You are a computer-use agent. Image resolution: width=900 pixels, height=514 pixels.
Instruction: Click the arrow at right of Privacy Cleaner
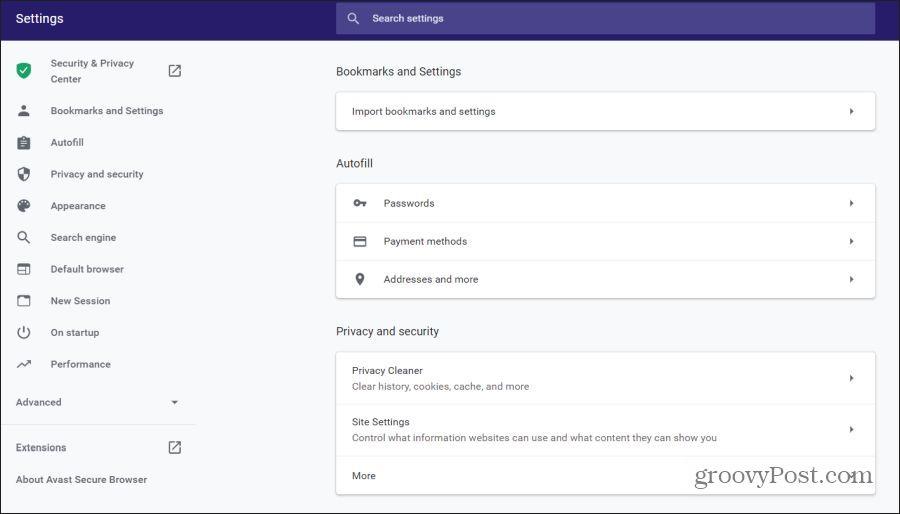point(851,378)
